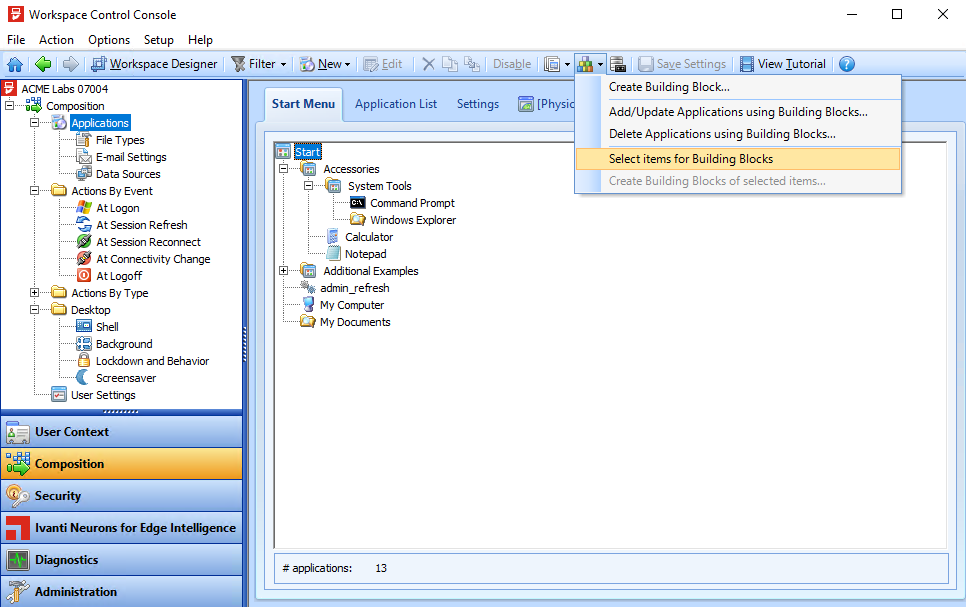
Task: Open Ivanti Neurons for Edge Intelligence
Action: 122,528
